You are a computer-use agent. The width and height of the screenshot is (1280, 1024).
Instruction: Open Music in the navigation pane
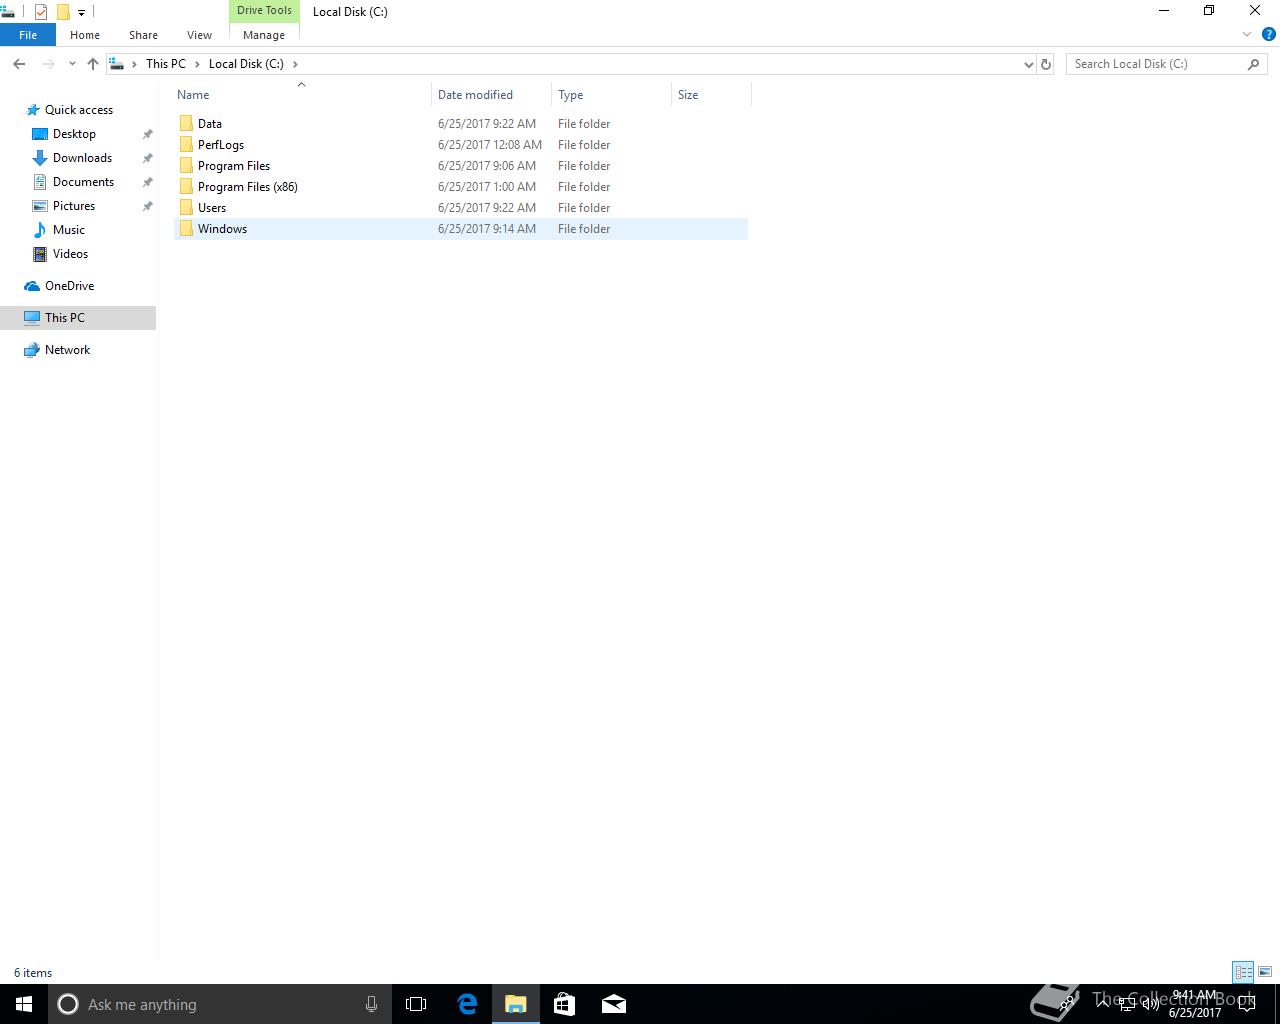pyautogui.click(x=69, y=230)
